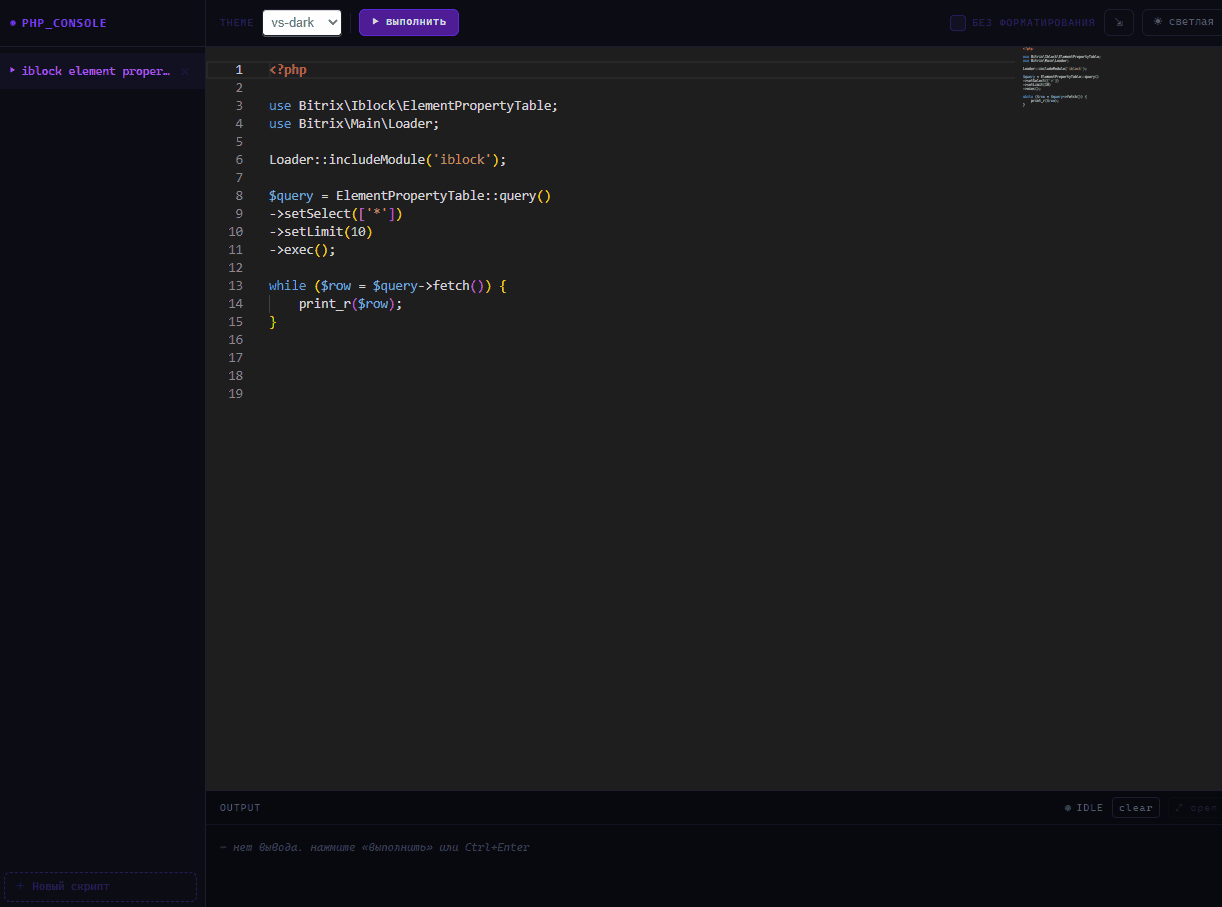Click the THEME label
Image resolution: width=1222 pixels, height=907 pixels.
(237, 23)
